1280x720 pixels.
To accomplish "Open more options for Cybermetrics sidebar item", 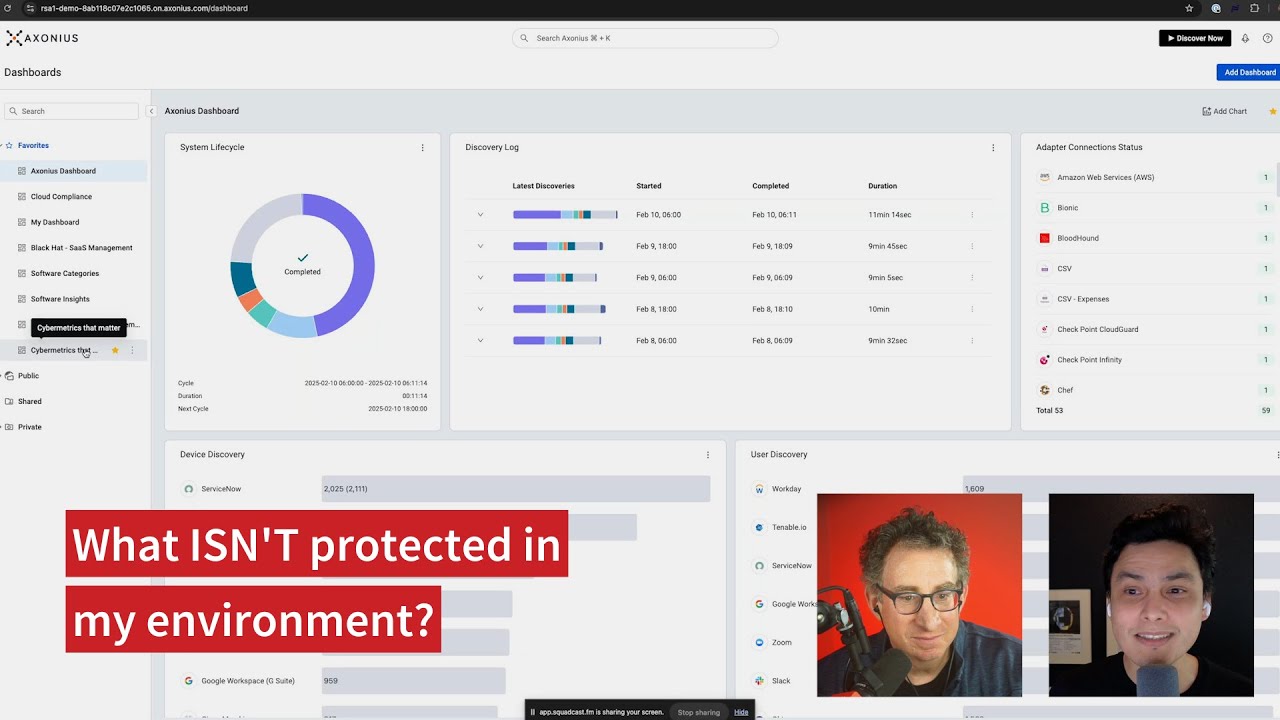I will pyautogui.click(x=132, y=350).
